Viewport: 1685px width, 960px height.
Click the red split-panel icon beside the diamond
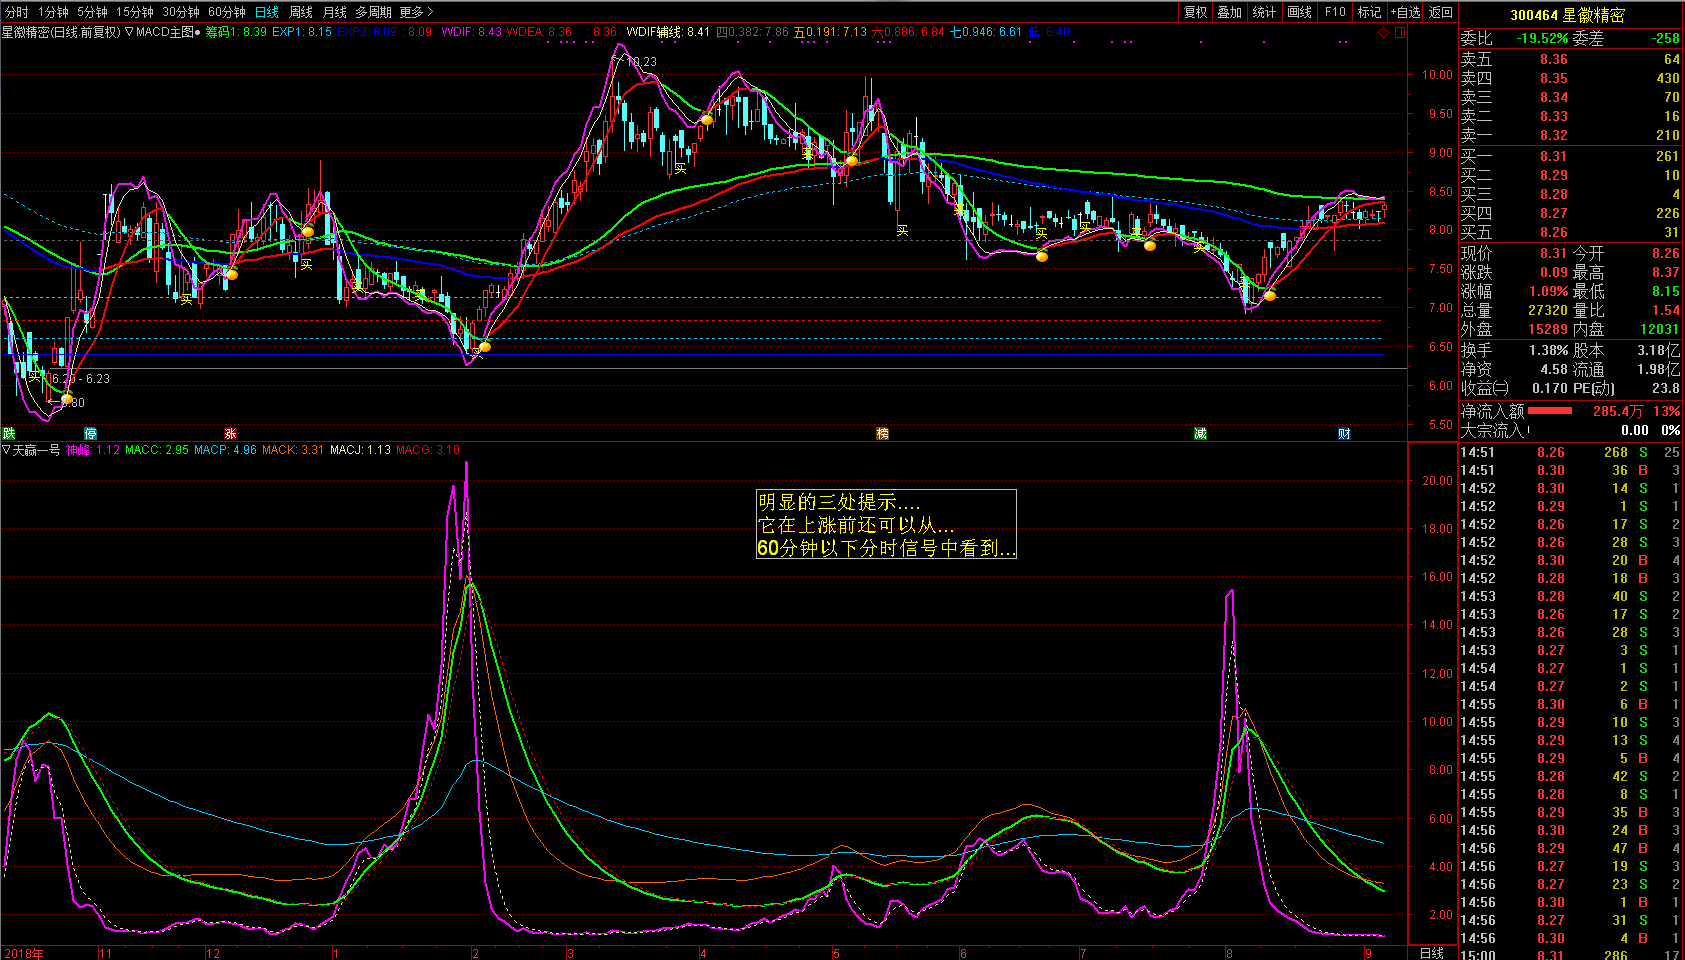point(1400,33)
